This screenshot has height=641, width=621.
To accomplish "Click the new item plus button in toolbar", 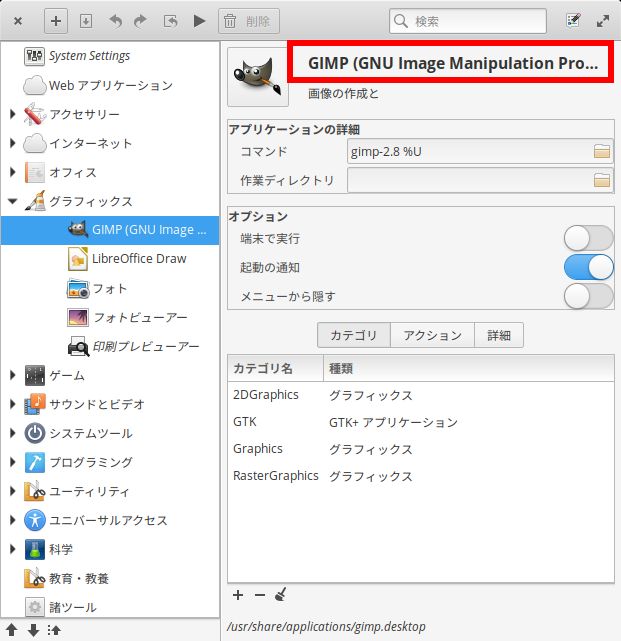I will coord(56,21).
